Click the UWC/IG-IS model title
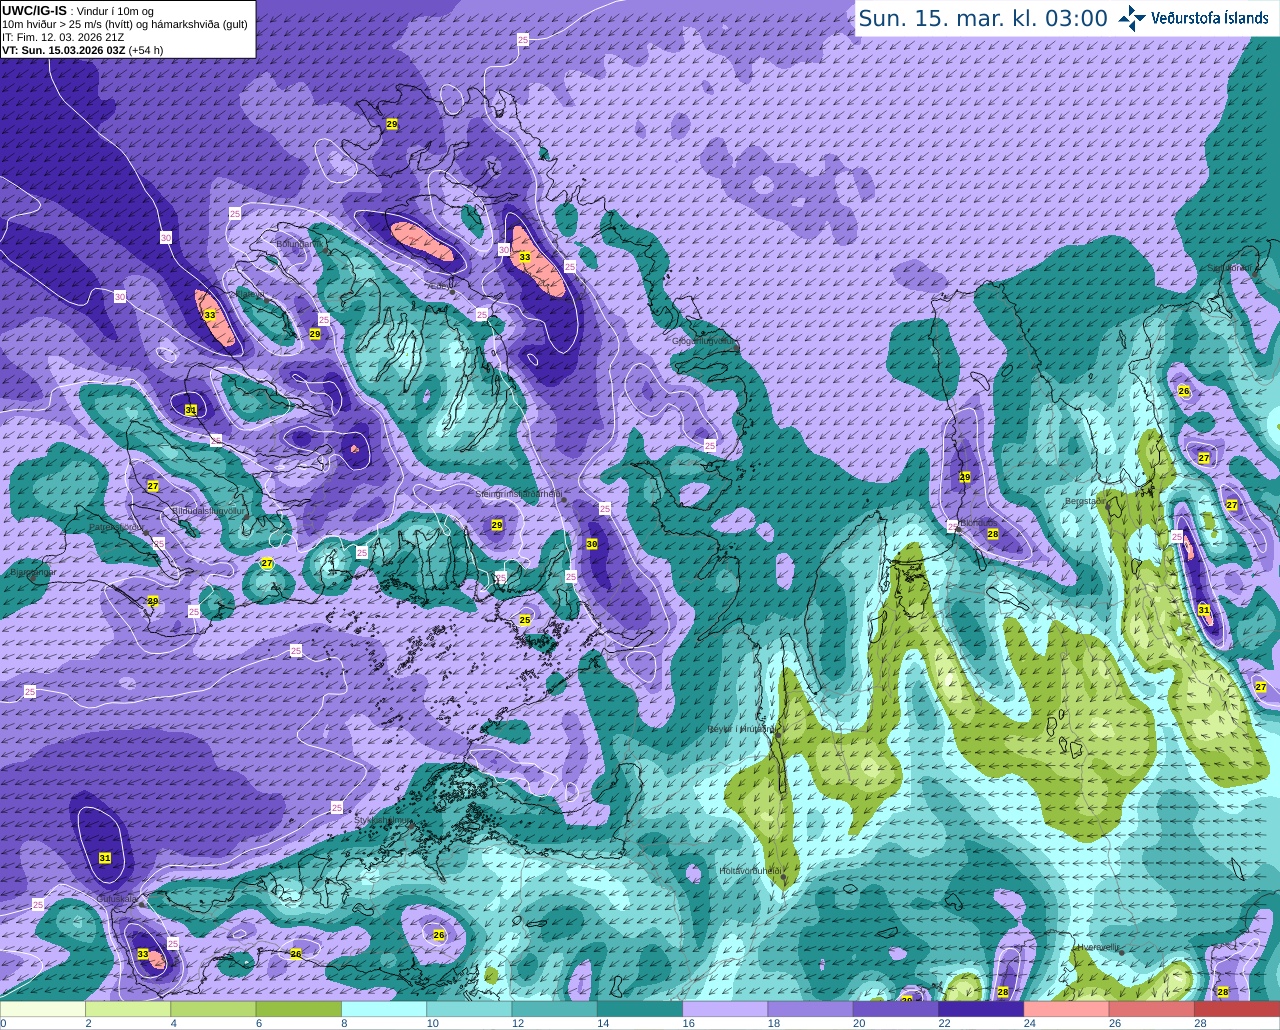Screen dimensions: 1280x1030 (34, 10)
